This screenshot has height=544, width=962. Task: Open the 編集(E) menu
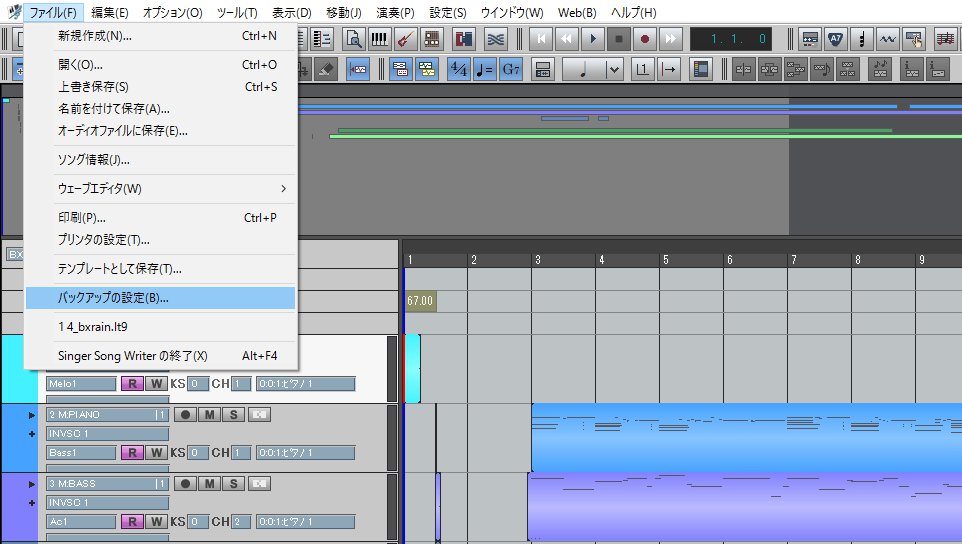(110, 12)
